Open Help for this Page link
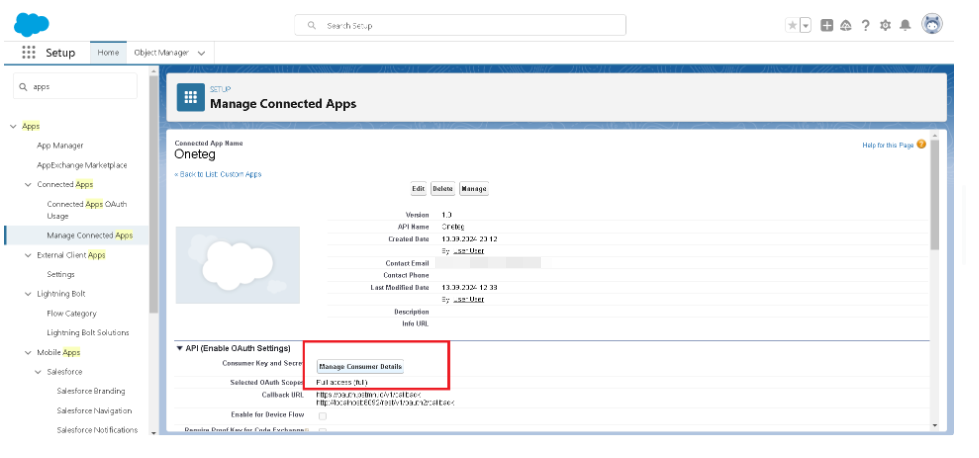The height and width of the screenshot is (458, 979). [x=887, y=145]
